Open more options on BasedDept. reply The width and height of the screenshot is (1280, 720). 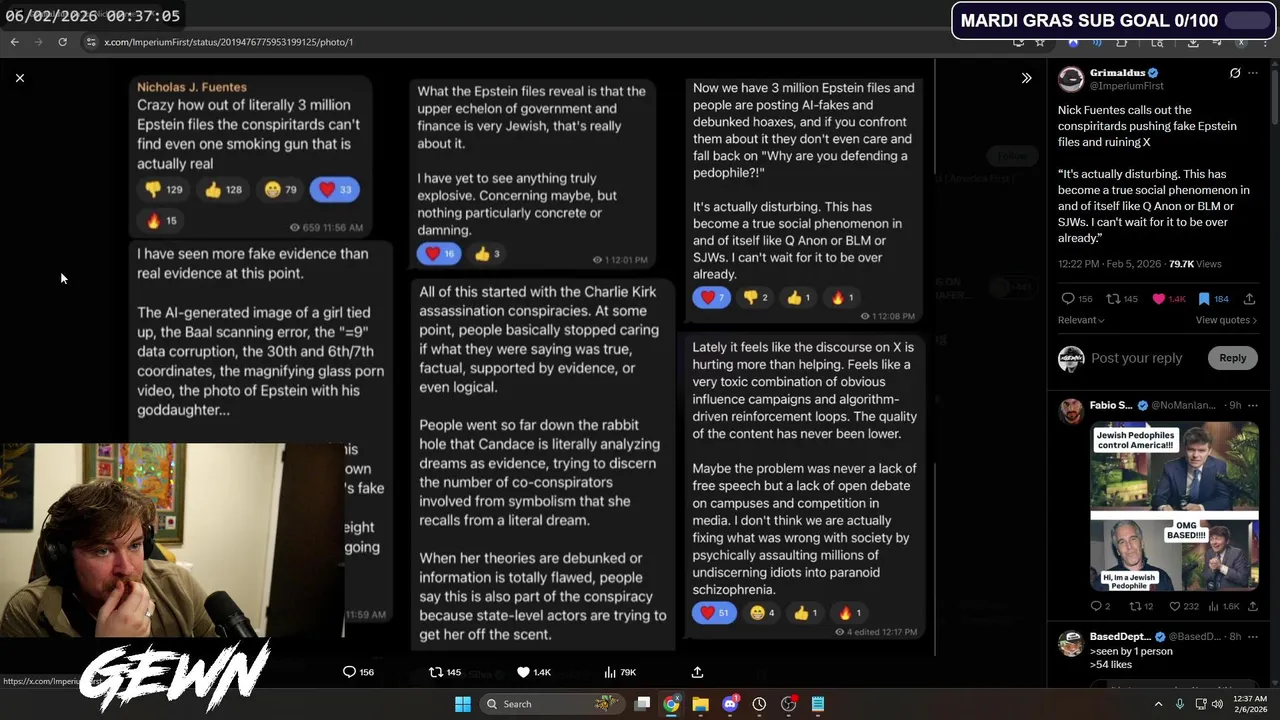coord(1253,636)
